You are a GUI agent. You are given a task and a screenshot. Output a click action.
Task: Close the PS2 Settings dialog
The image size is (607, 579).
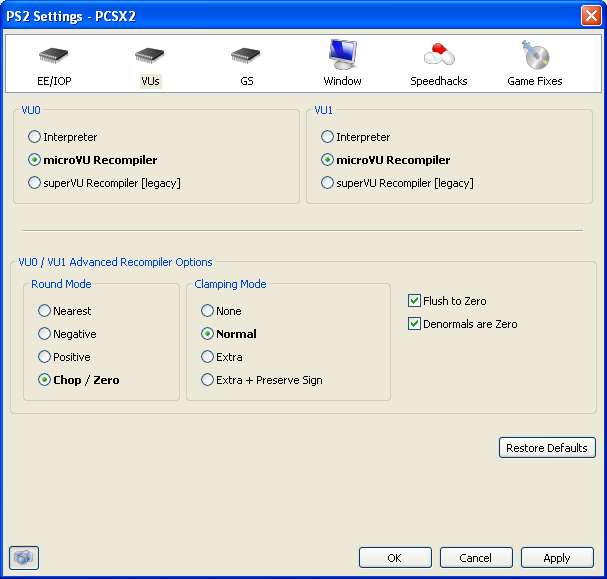pos(591,16)
